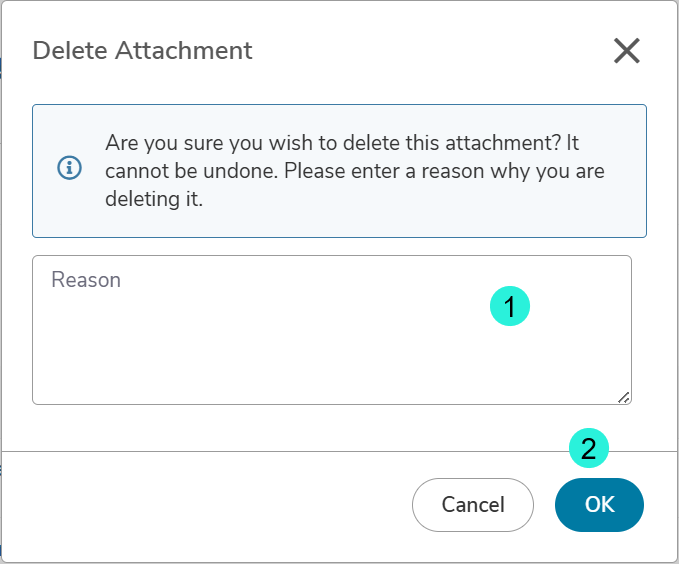Click the word 'Please' in the message
The image size is (679, 564).
coord(314,171)
